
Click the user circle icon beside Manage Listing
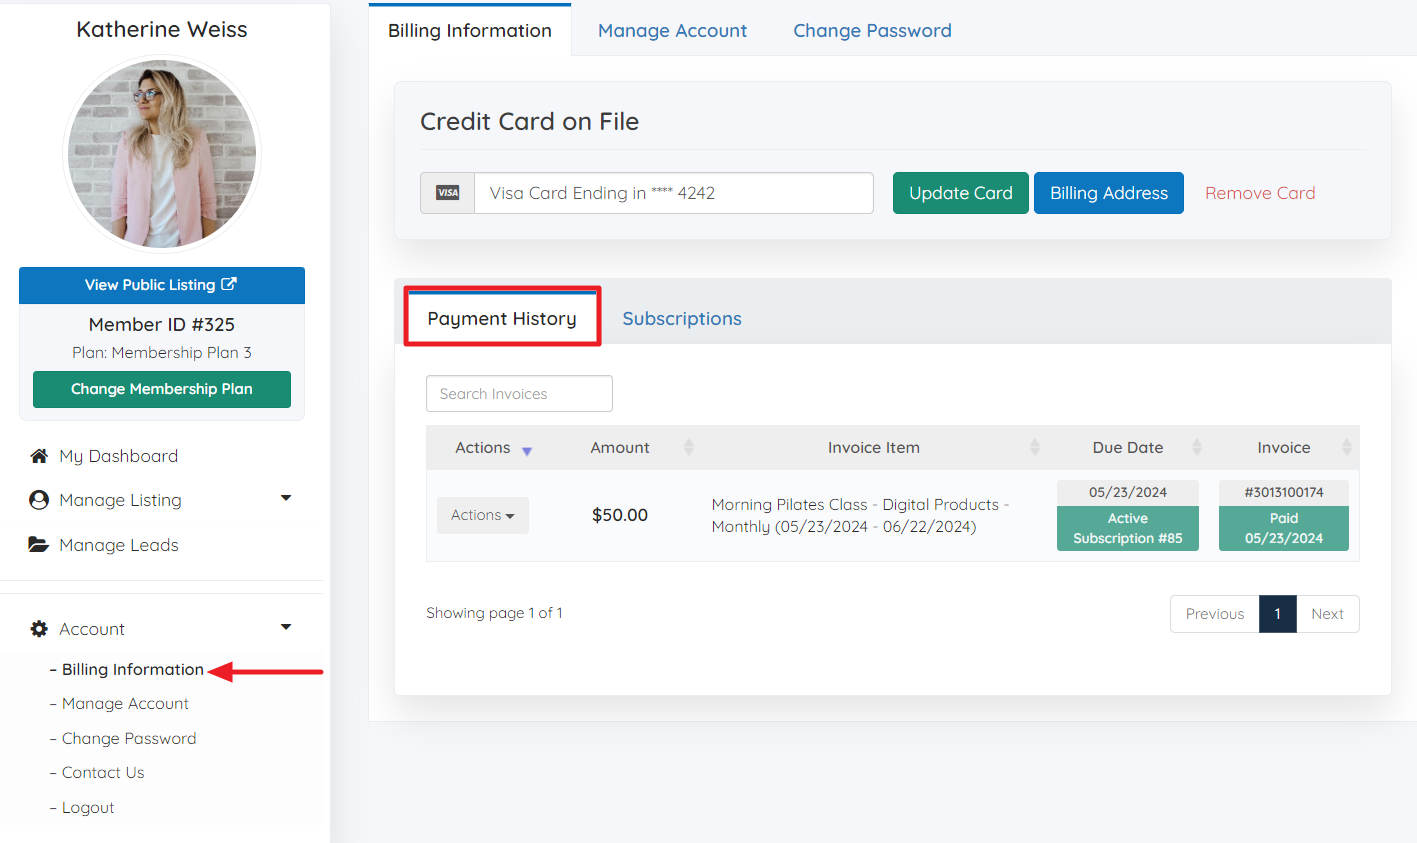pos(39,500)
